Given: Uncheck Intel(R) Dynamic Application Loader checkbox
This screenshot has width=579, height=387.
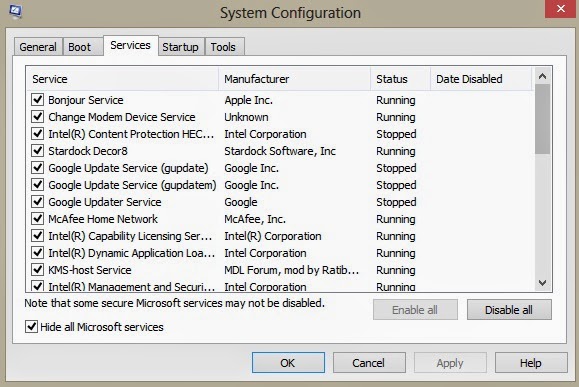Looking at the screenshot, I should (x=37, y=252).
